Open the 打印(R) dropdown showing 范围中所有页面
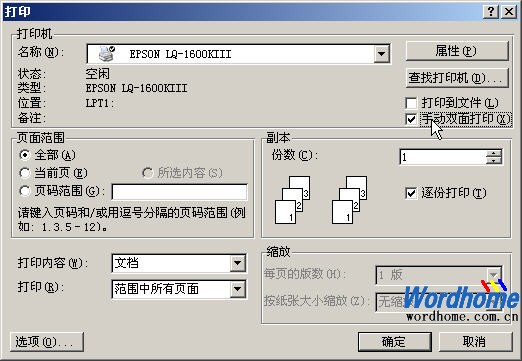 (x=237, y=289)
